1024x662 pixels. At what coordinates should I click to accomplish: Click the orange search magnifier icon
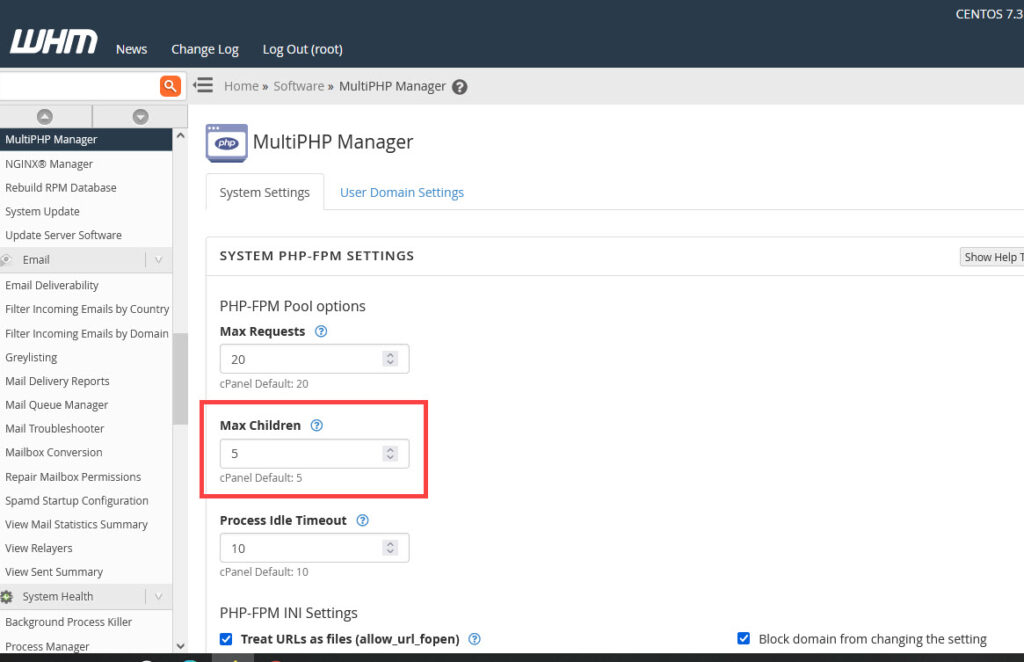[x=170, y=86]
